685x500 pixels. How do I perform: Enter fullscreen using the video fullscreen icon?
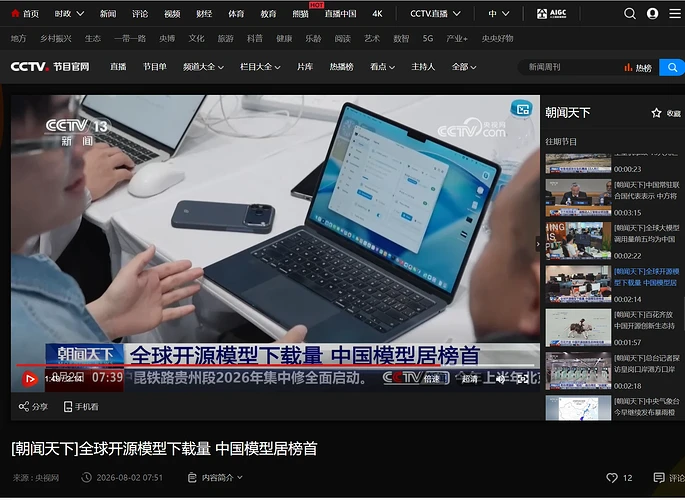522,379
